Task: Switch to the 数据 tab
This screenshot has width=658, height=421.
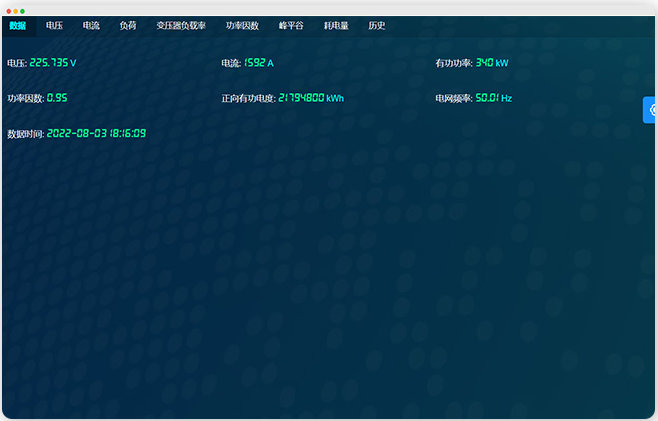Action: (x=18, y=26)
